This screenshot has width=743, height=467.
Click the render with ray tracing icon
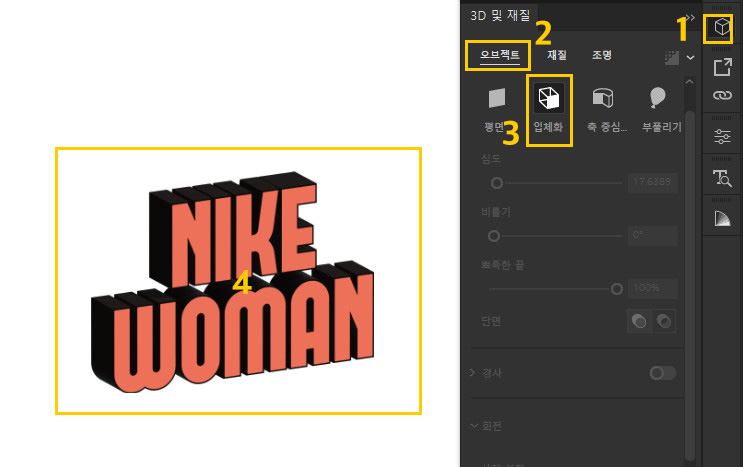click(672, 58)
